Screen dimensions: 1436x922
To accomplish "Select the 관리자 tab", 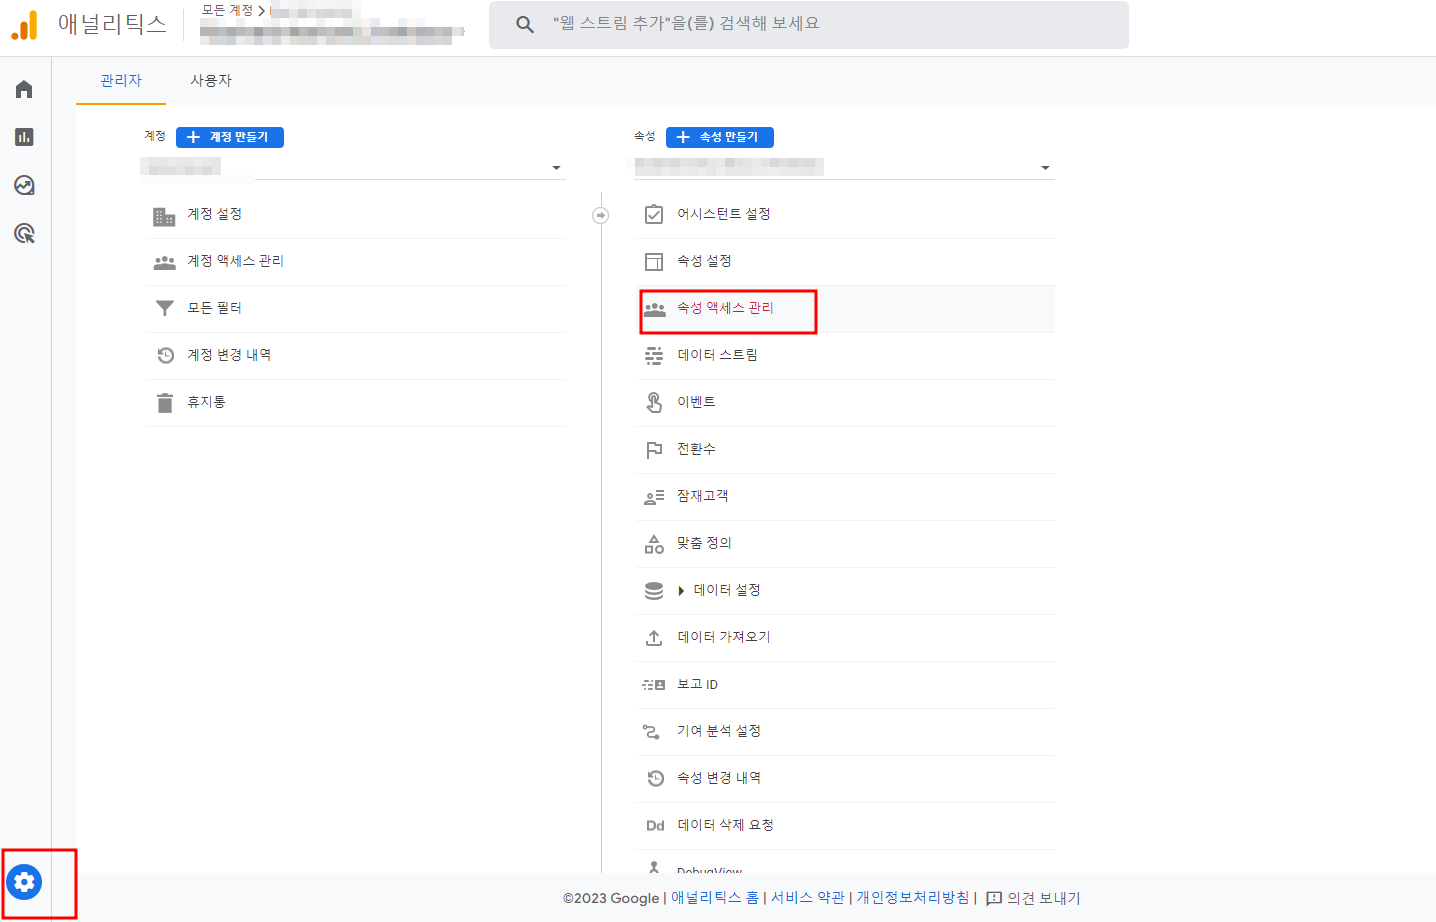I will (x=120, y=79).
